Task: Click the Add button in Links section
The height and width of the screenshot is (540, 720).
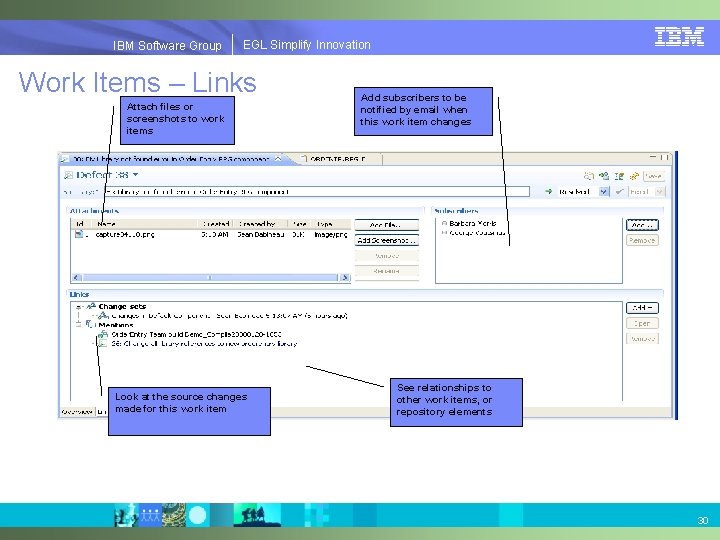Action: tap(642, 308)
